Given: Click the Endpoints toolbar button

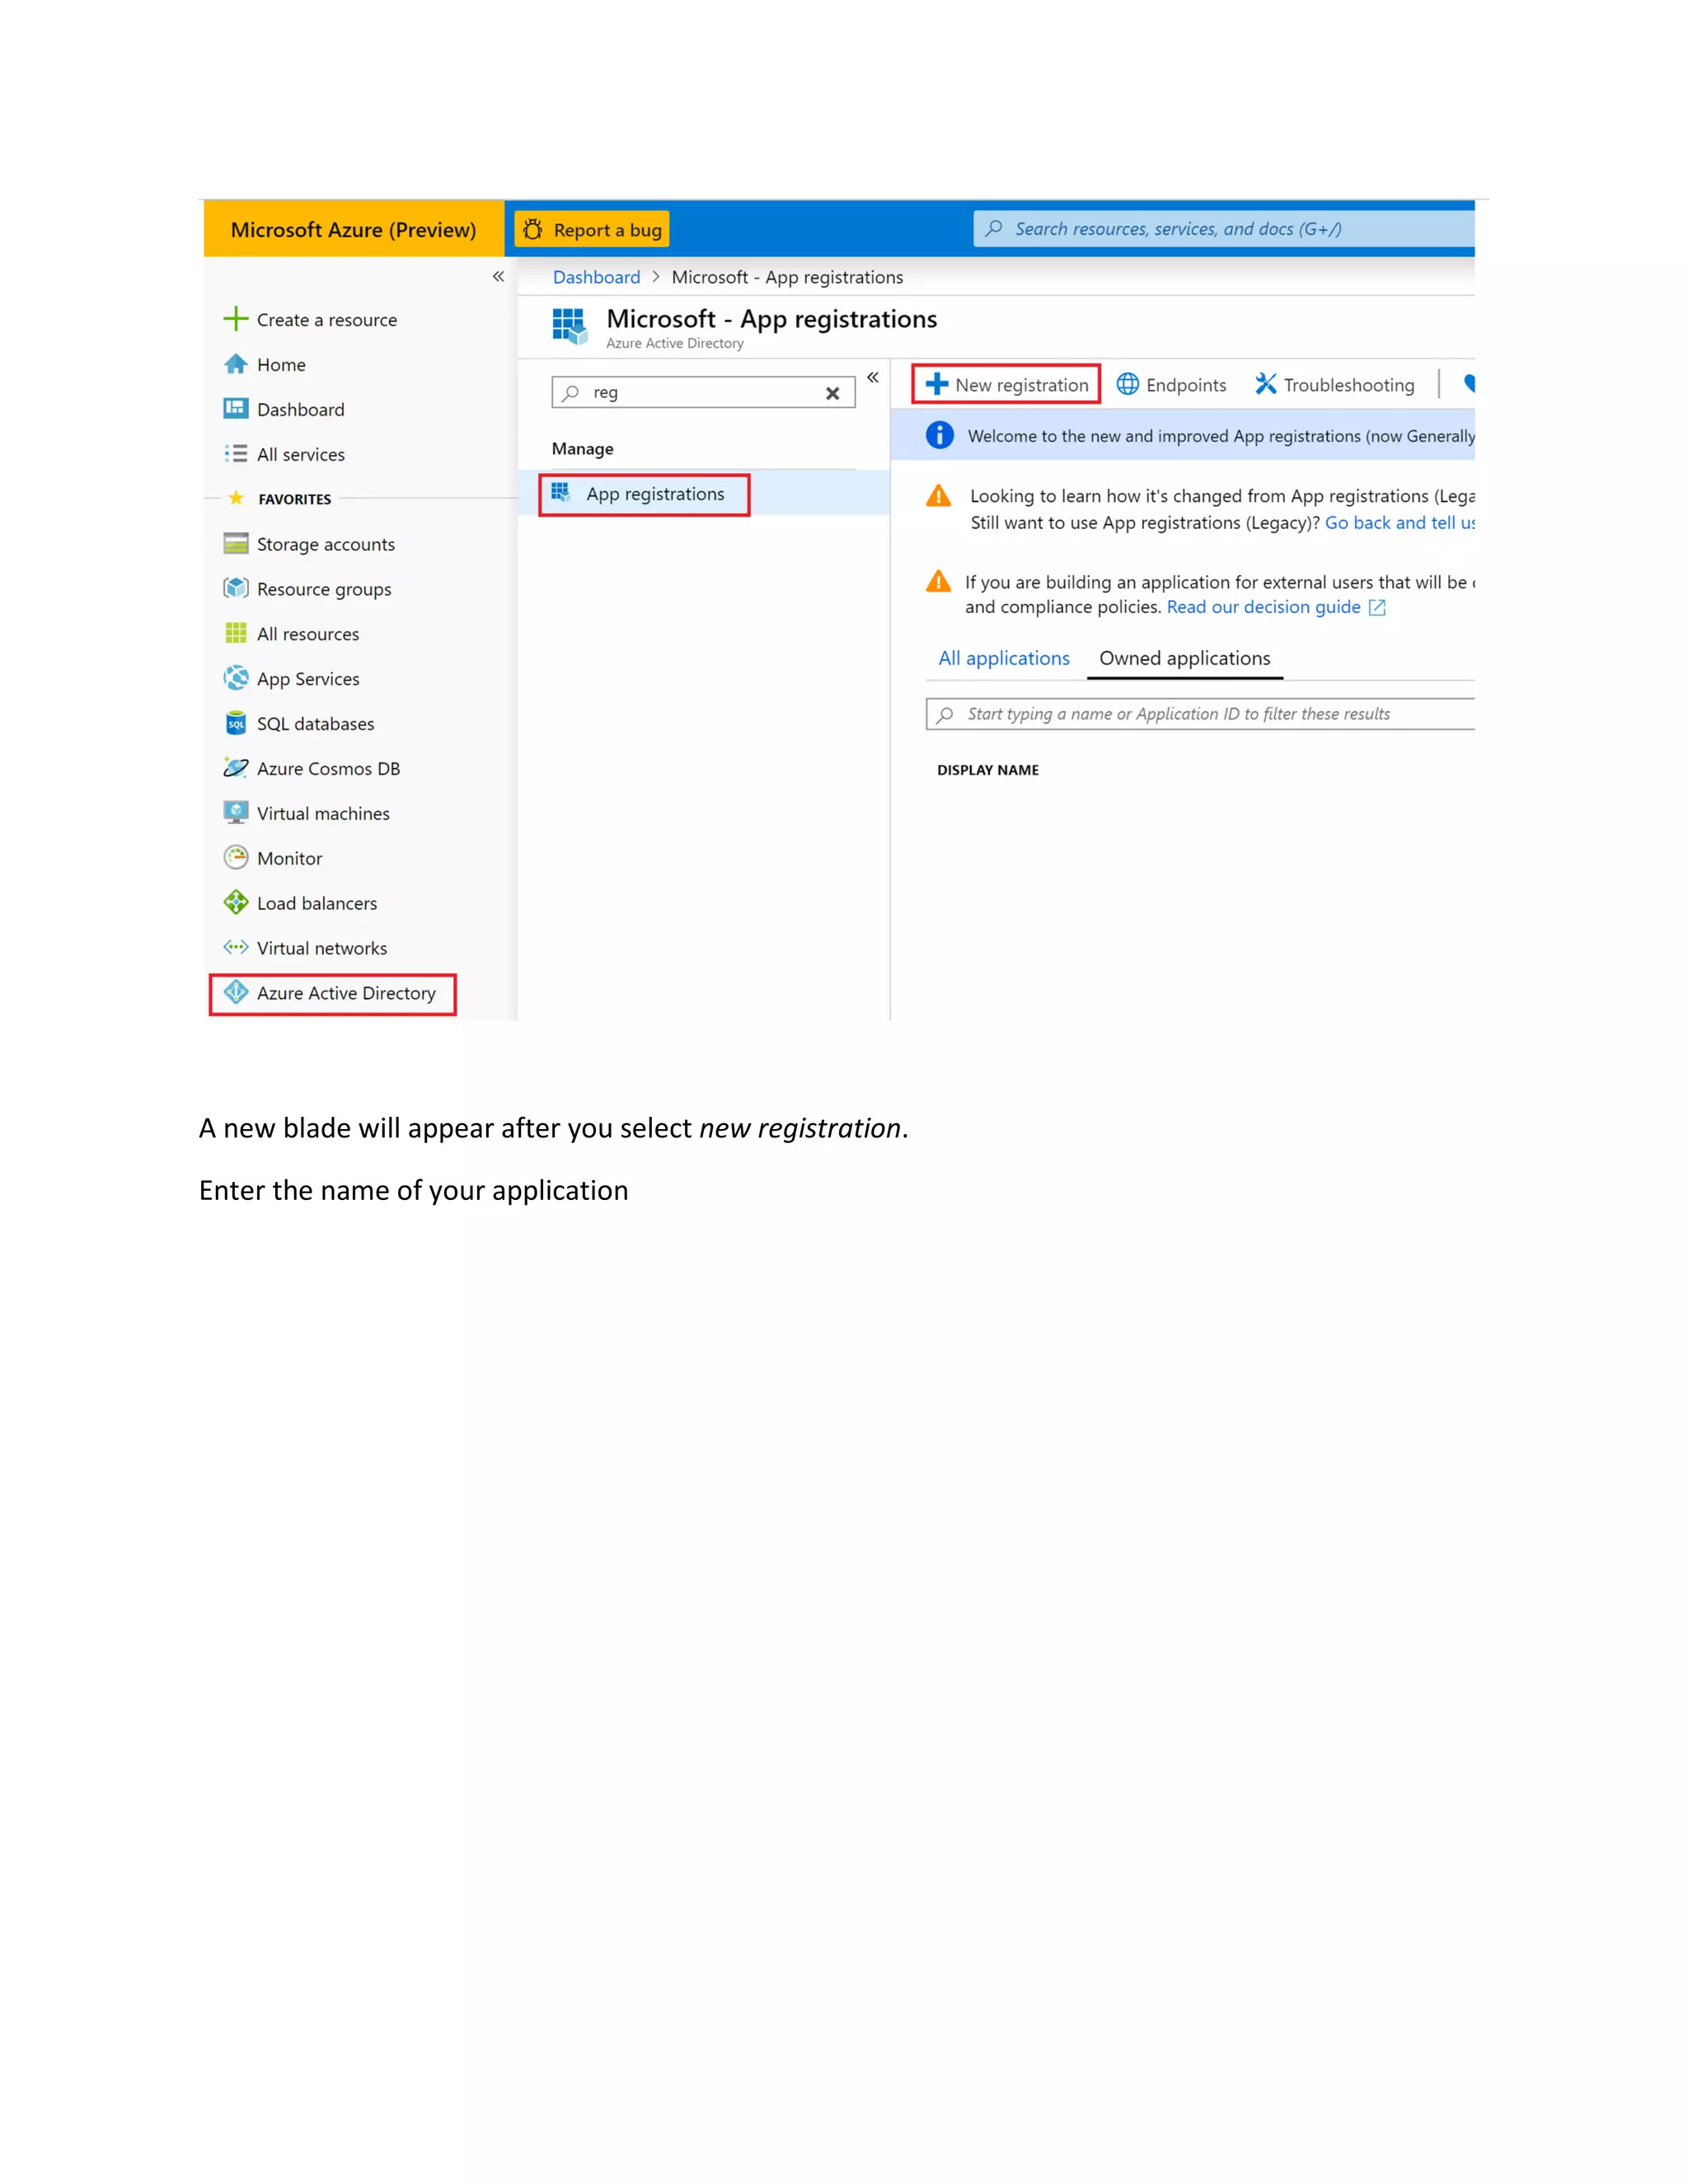Looking at the screenshot, I should click(1171, 385).
